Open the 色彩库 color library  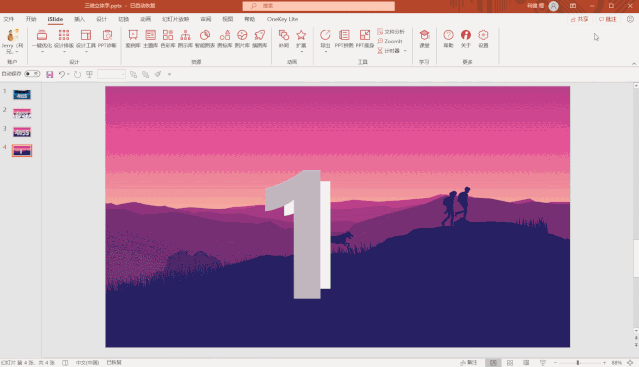tap(168, 39)
